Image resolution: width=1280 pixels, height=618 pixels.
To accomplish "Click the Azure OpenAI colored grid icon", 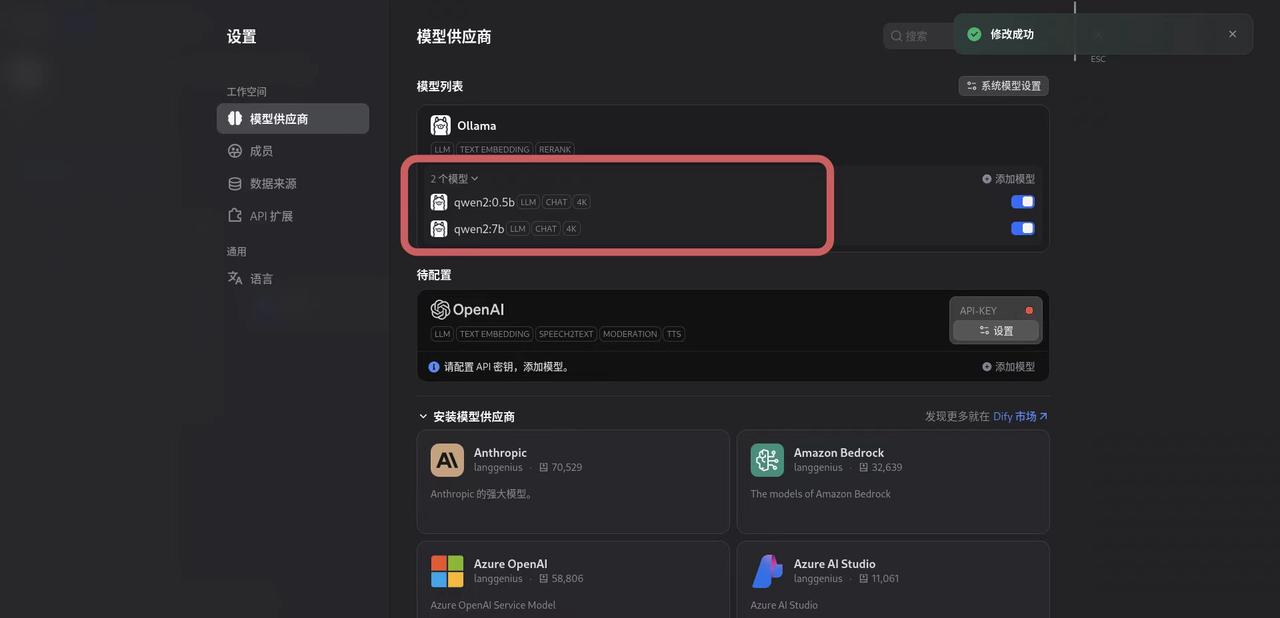I will (447, 570).
